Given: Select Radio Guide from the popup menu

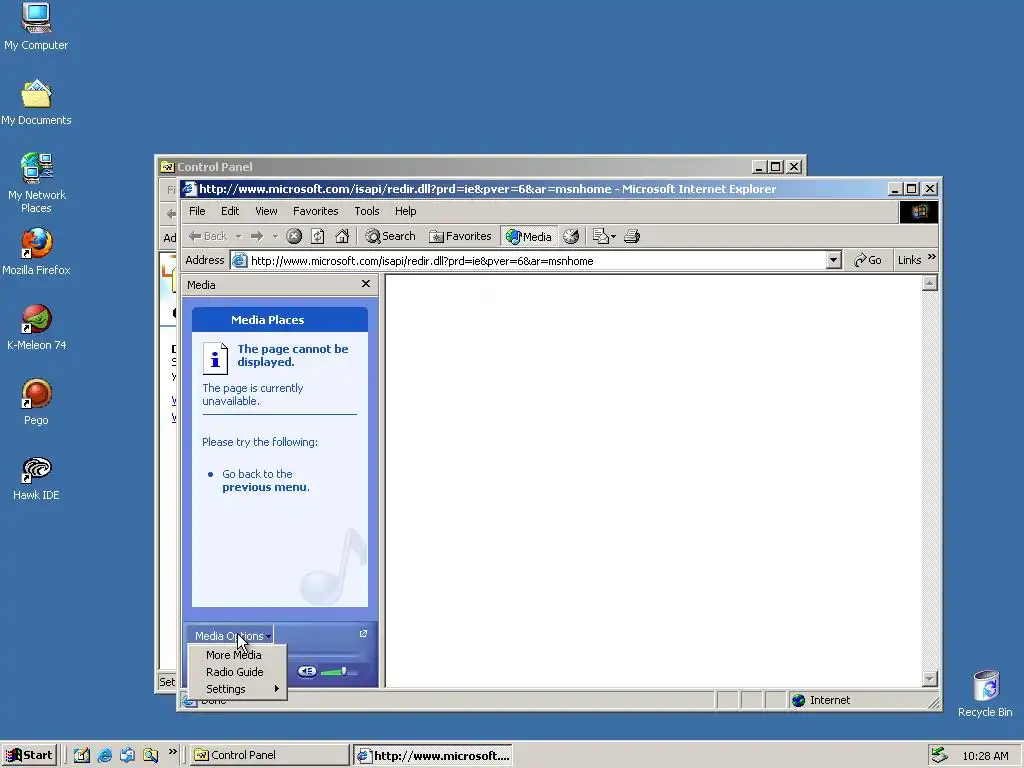Looking at the screenshot, I should pos(234,672).
